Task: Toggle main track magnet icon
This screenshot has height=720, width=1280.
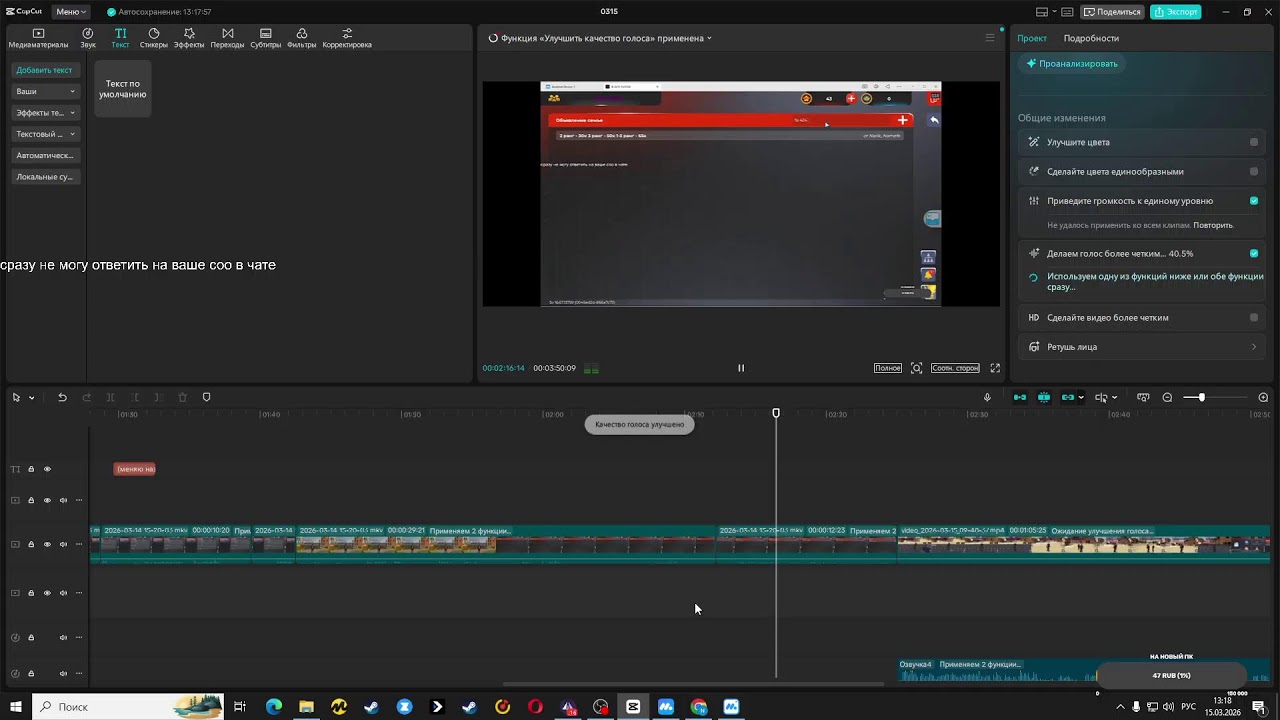Action: [1020, 397]
